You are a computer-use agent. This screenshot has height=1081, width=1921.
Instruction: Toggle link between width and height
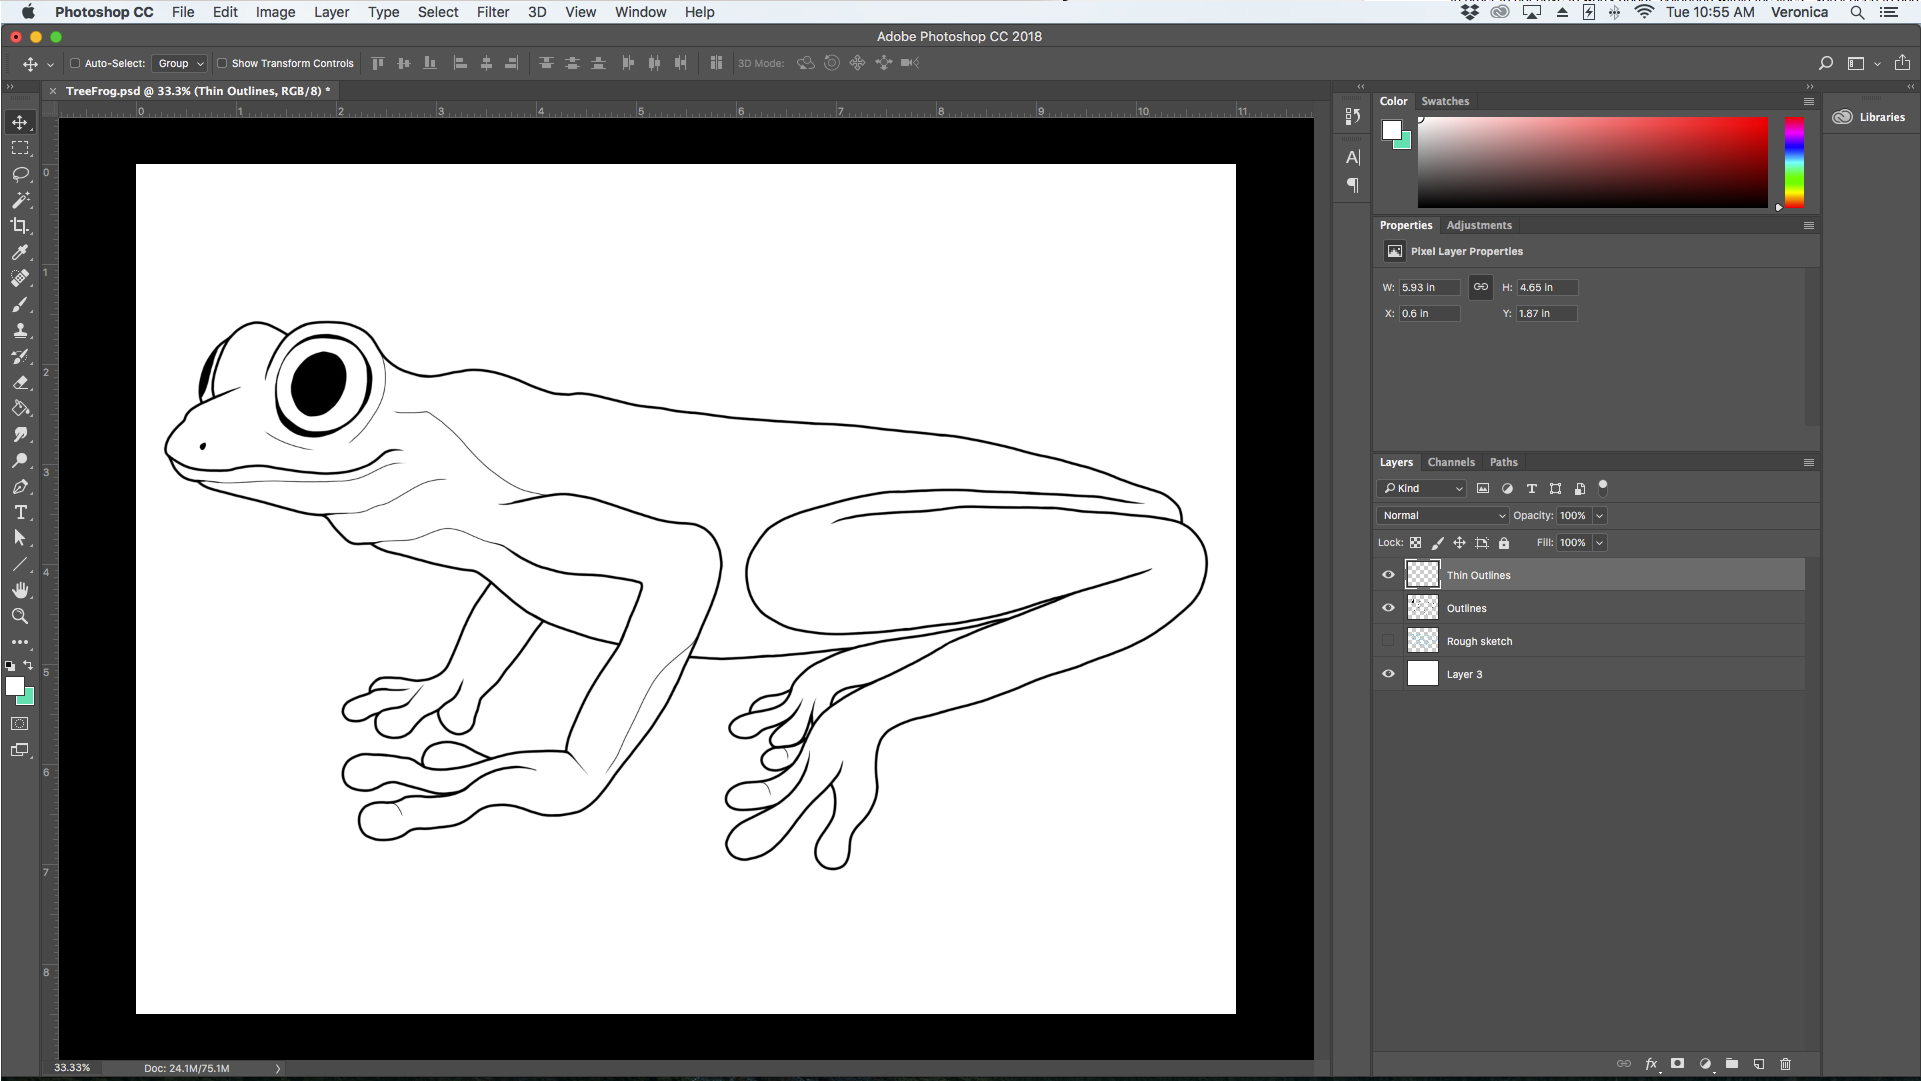coord(1481,287)
